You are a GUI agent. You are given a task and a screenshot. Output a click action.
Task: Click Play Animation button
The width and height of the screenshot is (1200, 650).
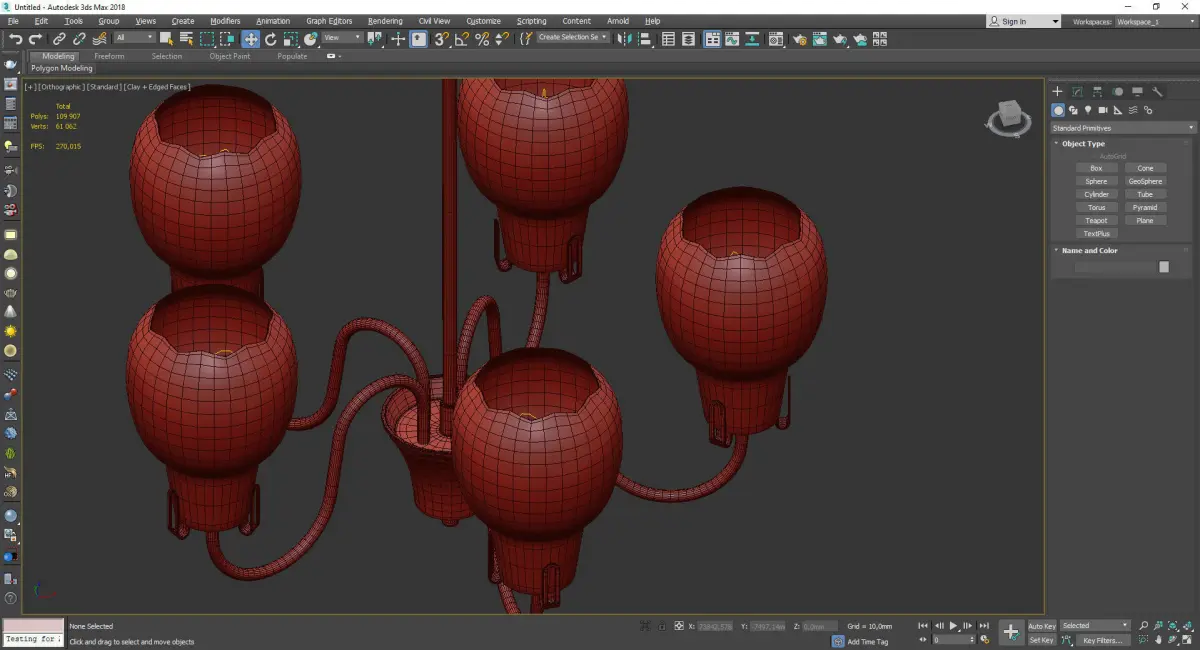(x=954, y=626)
